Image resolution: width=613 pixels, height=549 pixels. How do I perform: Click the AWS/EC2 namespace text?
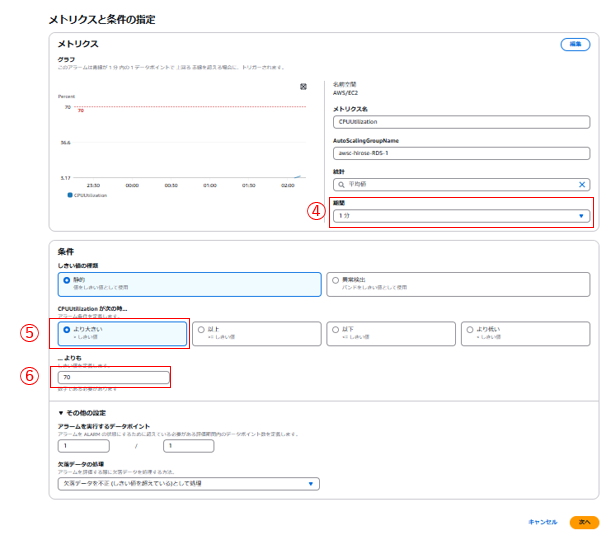[345, 93]
